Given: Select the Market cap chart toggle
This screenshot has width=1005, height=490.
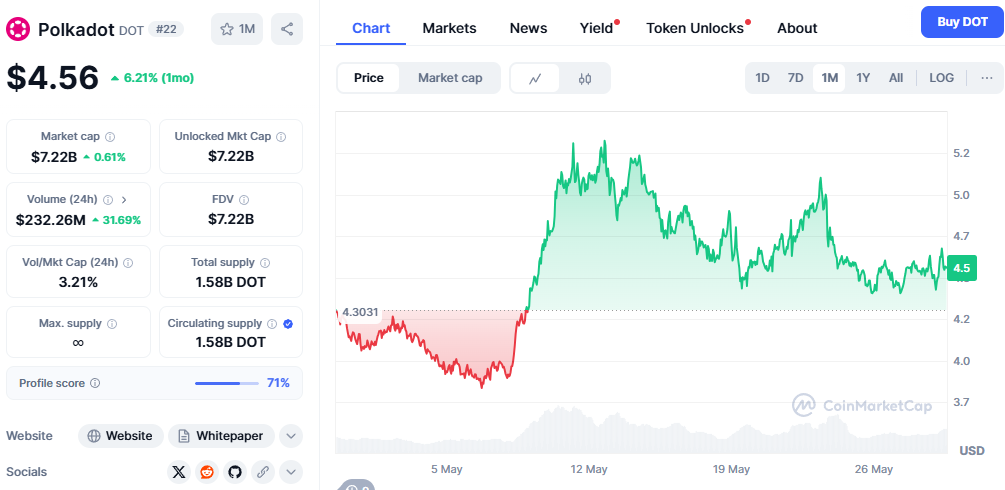Looking at the screenshot, I should coord(450,78).
